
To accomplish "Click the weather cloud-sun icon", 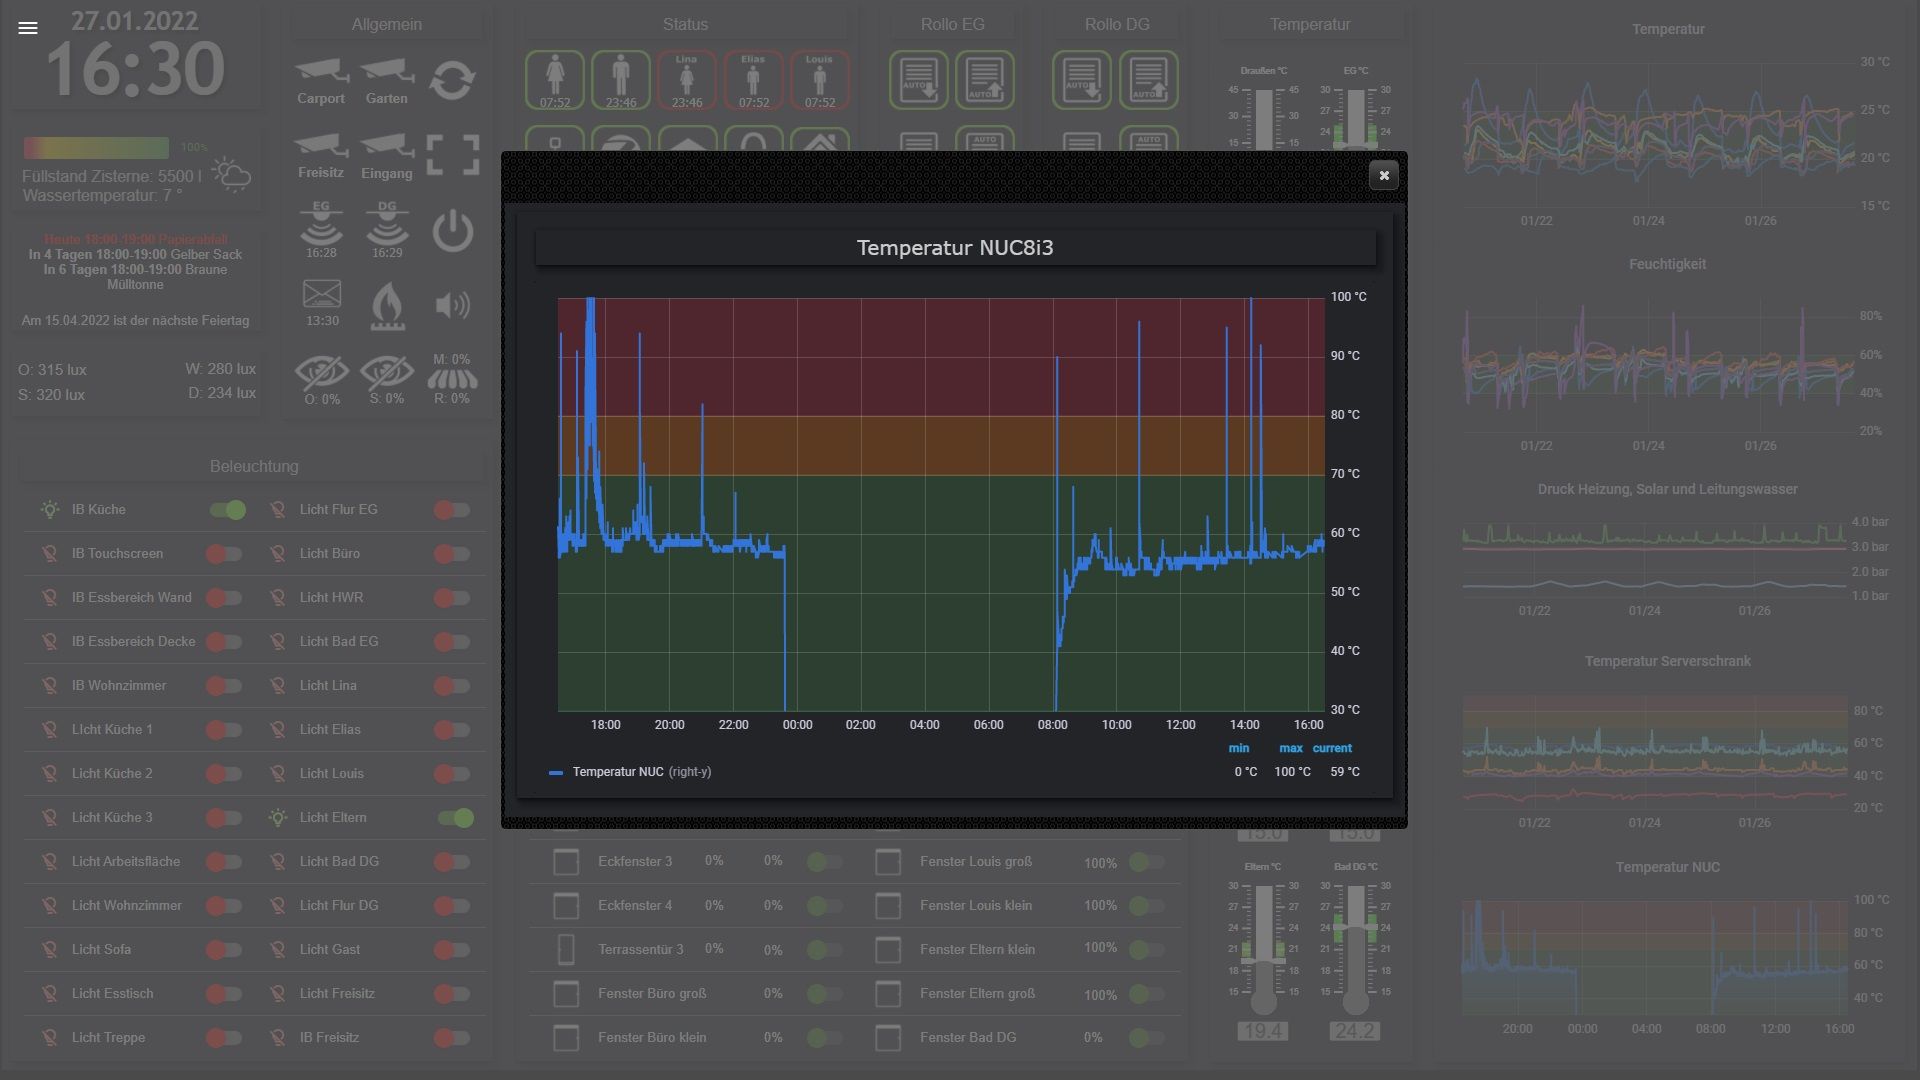I will pyautogui.click(x=231, y=175).
